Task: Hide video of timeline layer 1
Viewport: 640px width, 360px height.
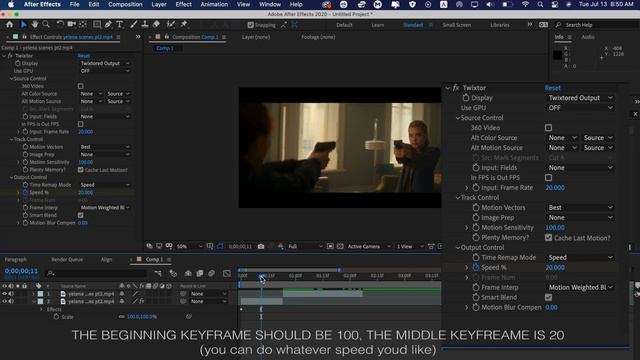Action: (4, 293)
